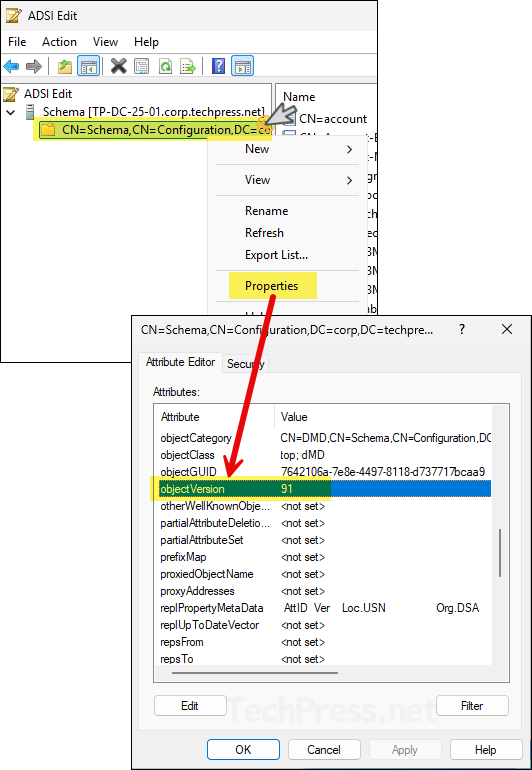Select the objectCategory attribute row
Viewport: 532px width, 770px height.
(x=324, y=438)
